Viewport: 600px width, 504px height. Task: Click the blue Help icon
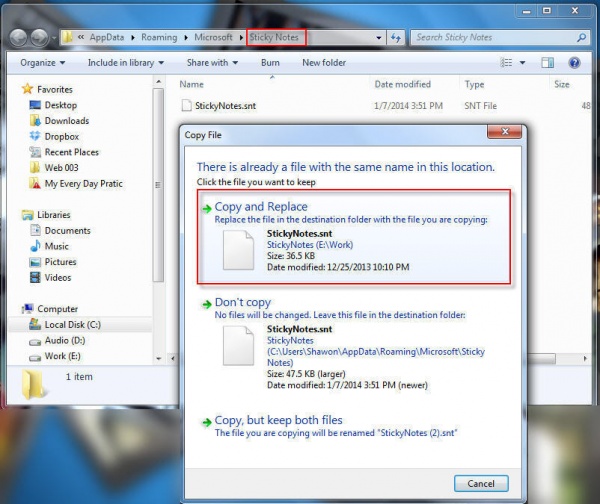click(574, 63)
